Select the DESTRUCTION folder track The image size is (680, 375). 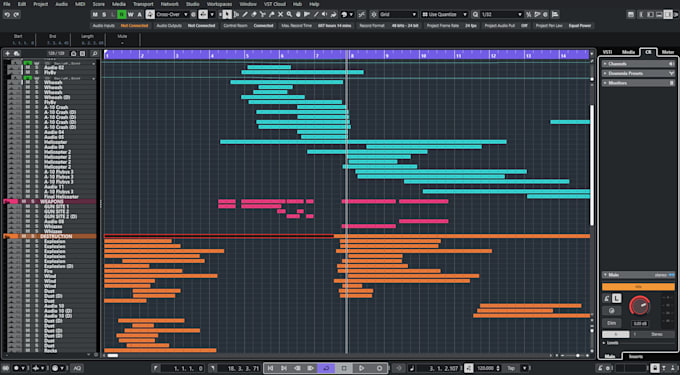tap(50, 236)
